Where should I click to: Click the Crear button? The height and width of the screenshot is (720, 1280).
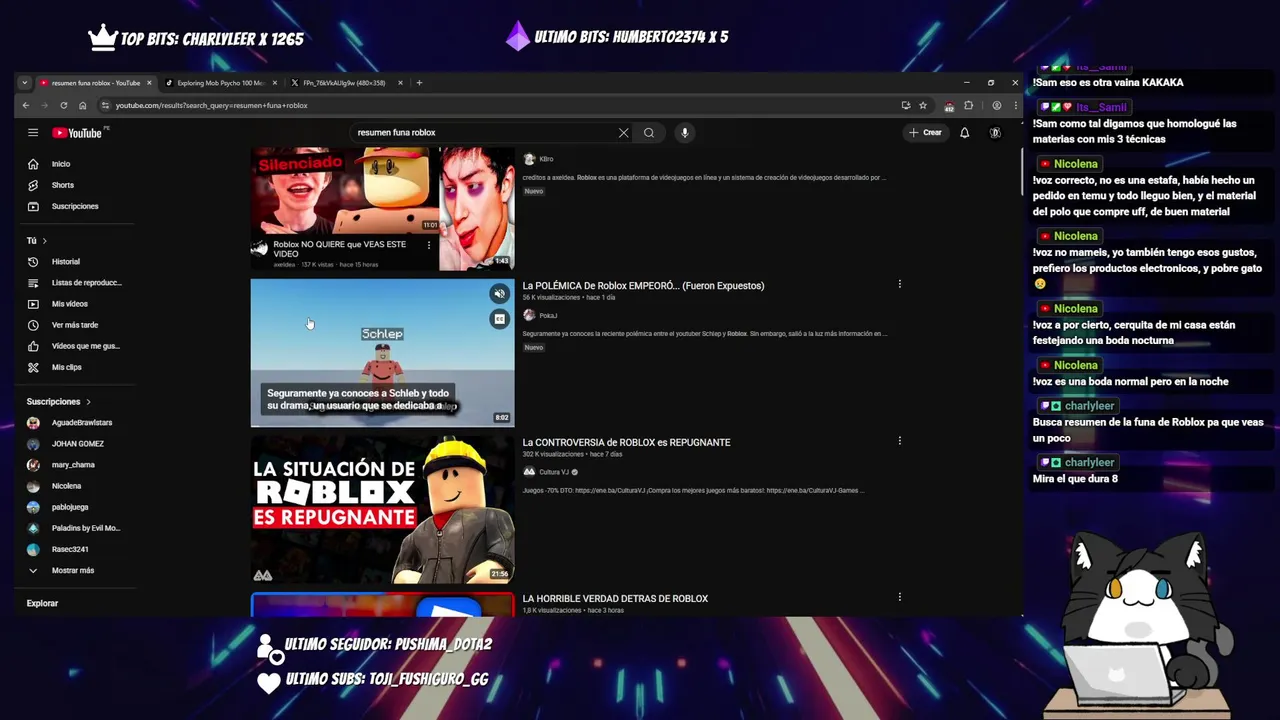click(x=925, y=132)
